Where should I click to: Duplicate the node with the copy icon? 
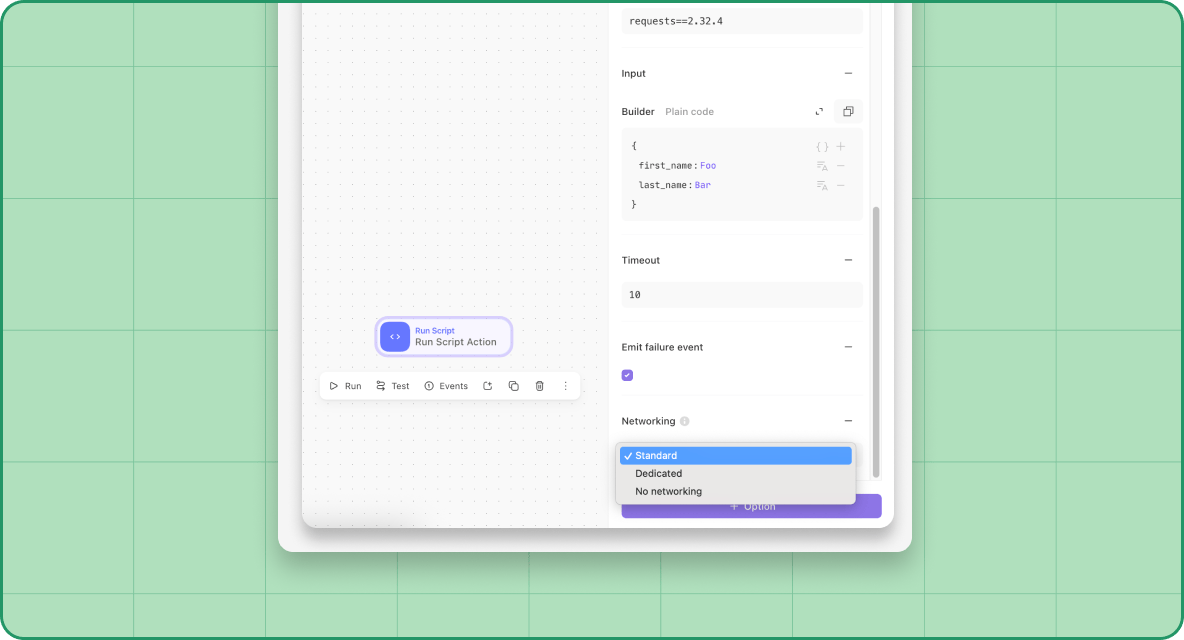[513, 386]
